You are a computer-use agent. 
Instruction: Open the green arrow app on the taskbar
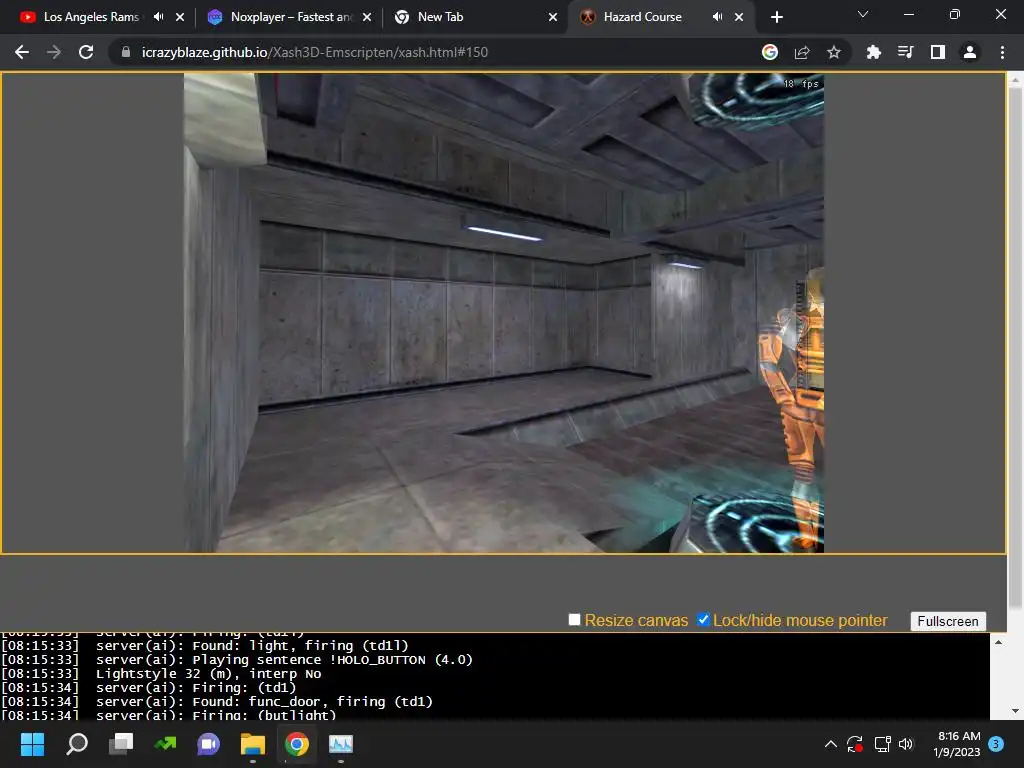(x=165, y=744)
